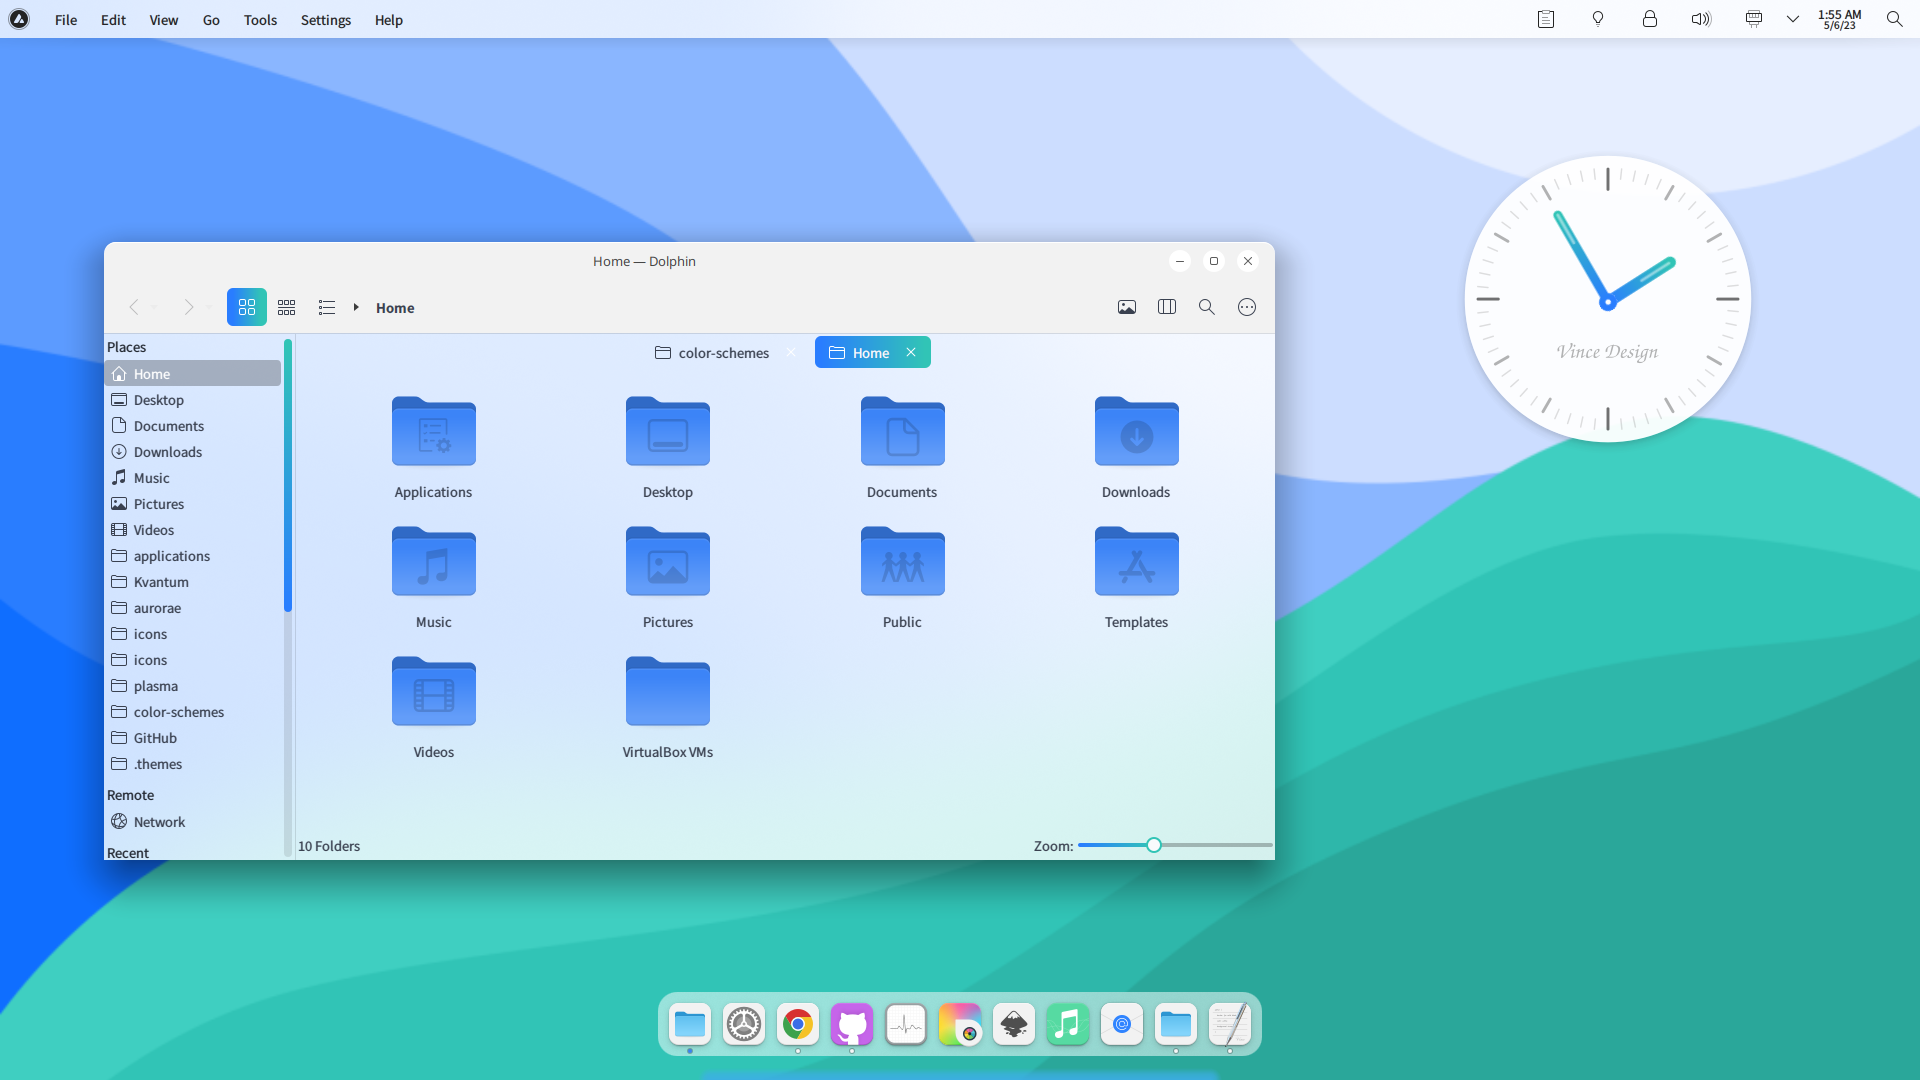This screenshot has height=1080, width=1920.
Task: Select Videos in Places sidebar
Action: pyautogui.click(x=193, y=530)
